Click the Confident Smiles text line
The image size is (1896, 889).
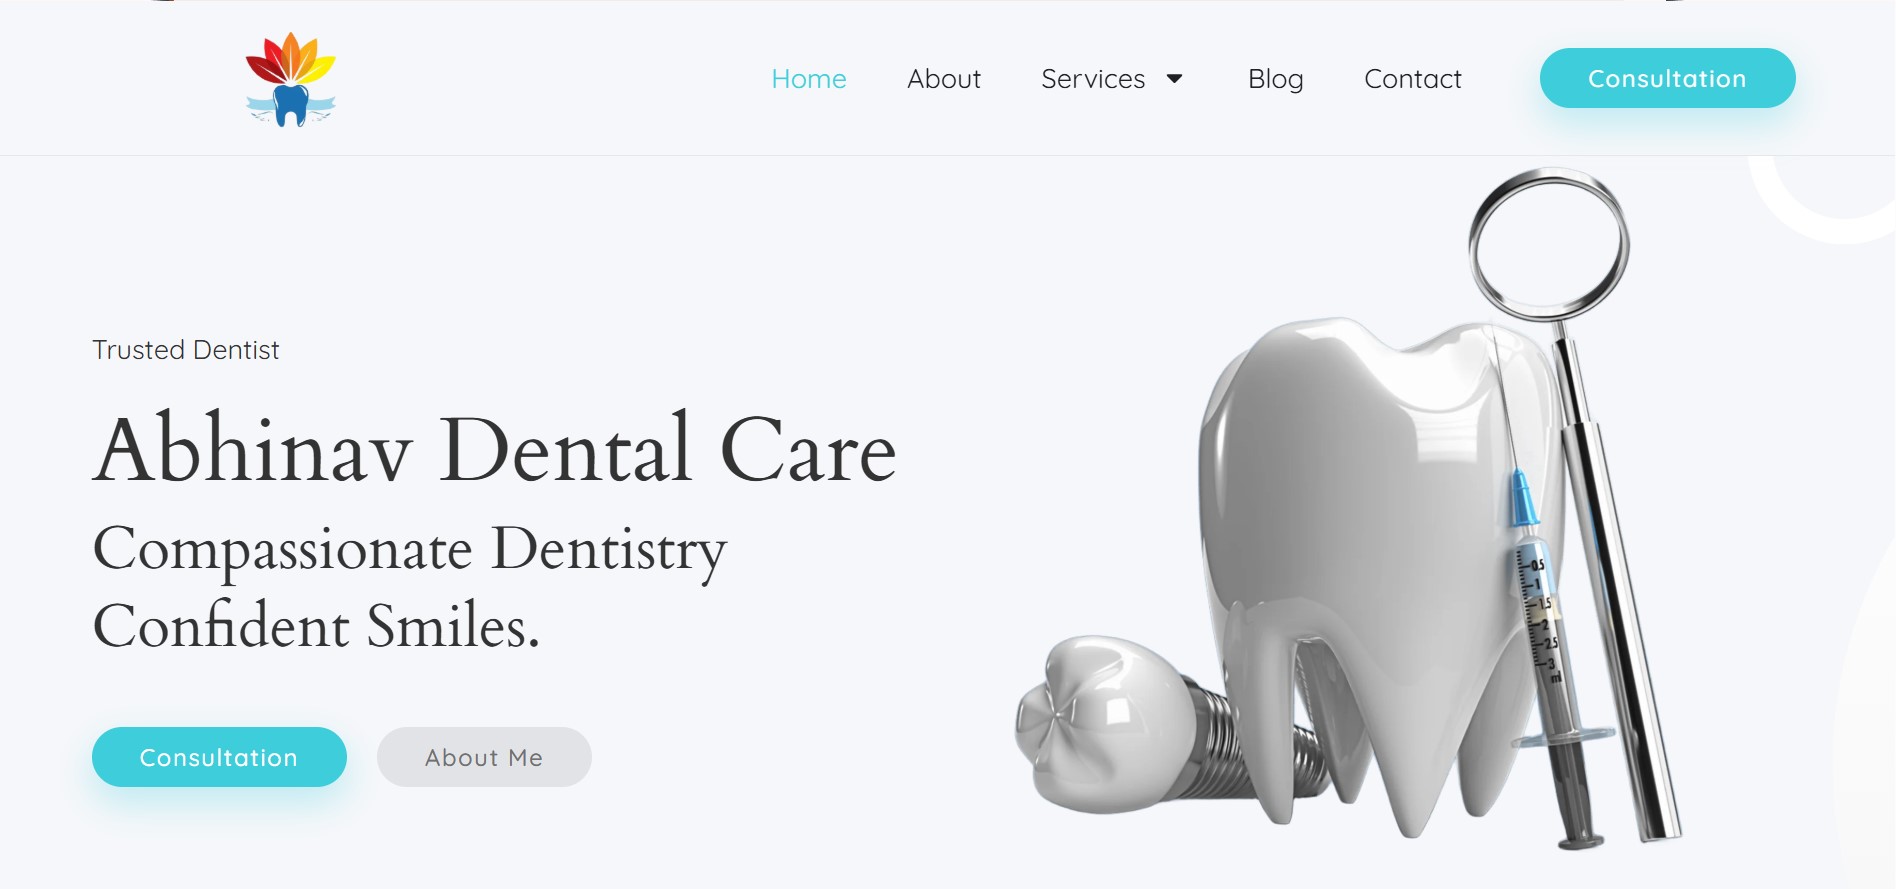pyautogui.click(x=316, y=626)
